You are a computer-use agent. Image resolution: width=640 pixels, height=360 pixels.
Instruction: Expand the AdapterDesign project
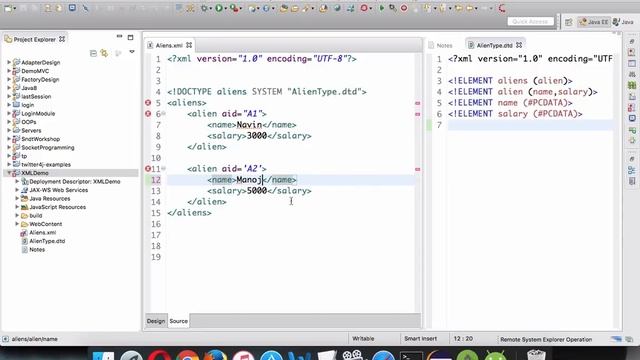(9, 62)
